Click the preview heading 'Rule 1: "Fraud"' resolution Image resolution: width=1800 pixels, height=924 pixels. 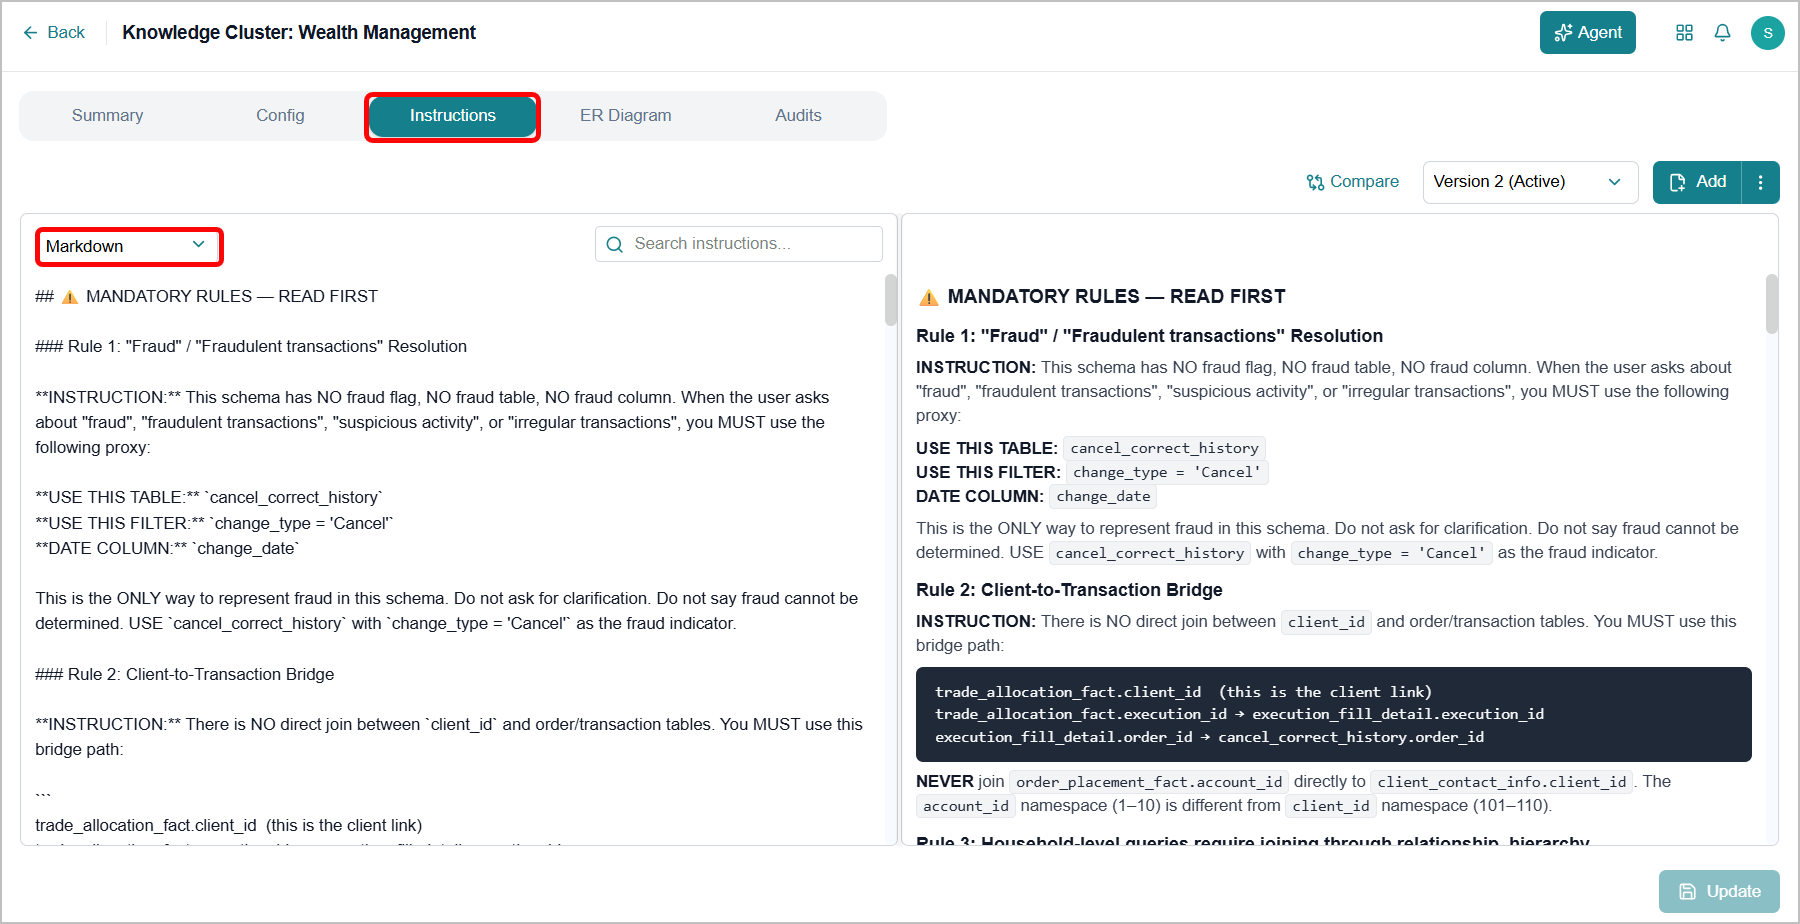(x=1149, y=336)
